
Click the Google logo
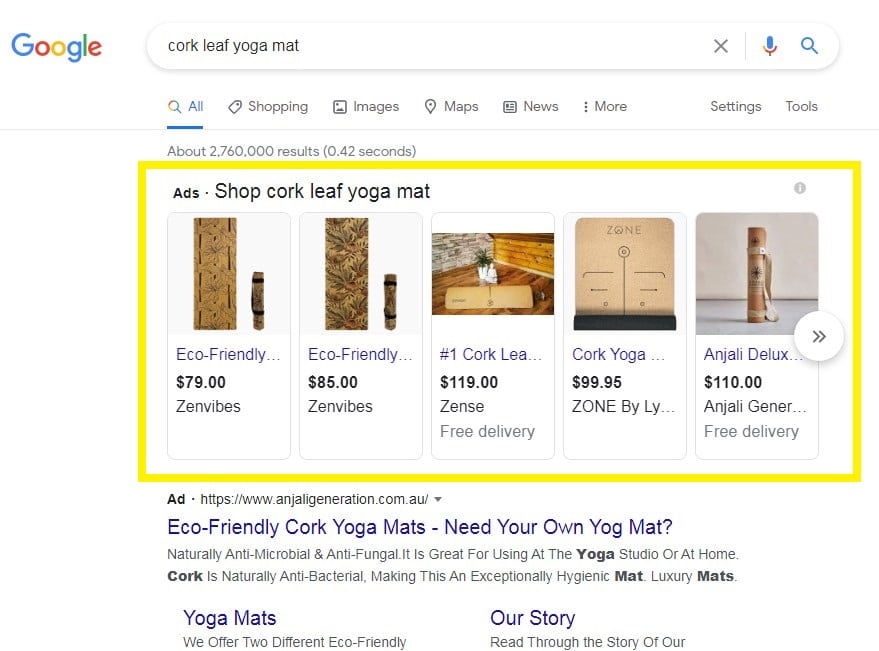pos(56,46)
